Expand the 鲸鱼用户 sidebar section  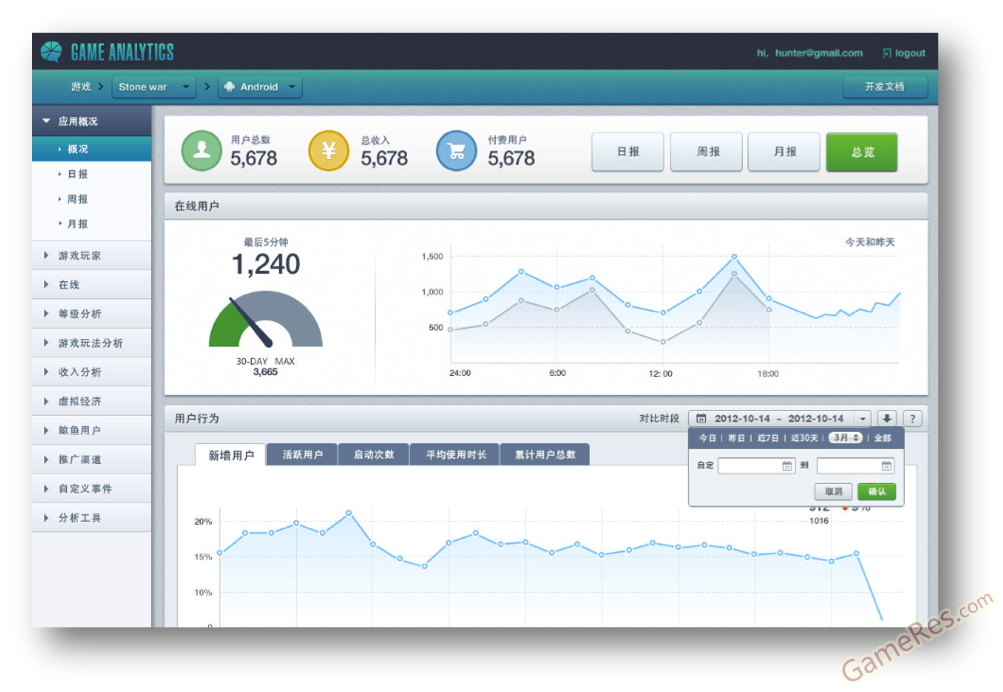(91, 430)
